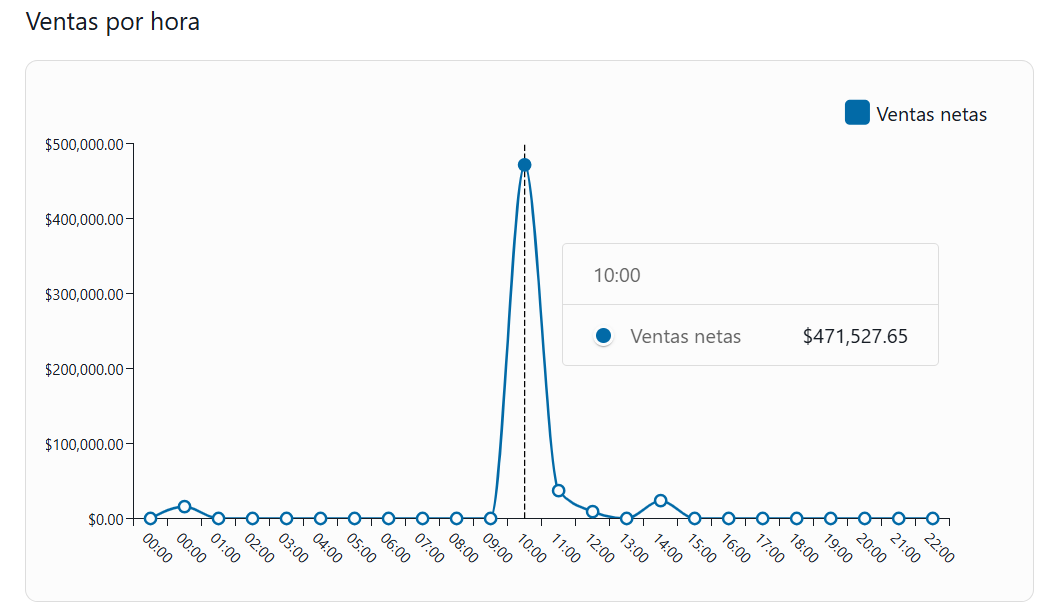The image size is (1048, 616).
Task: Click the 13:00 data point marker
Action: [627, 519]
